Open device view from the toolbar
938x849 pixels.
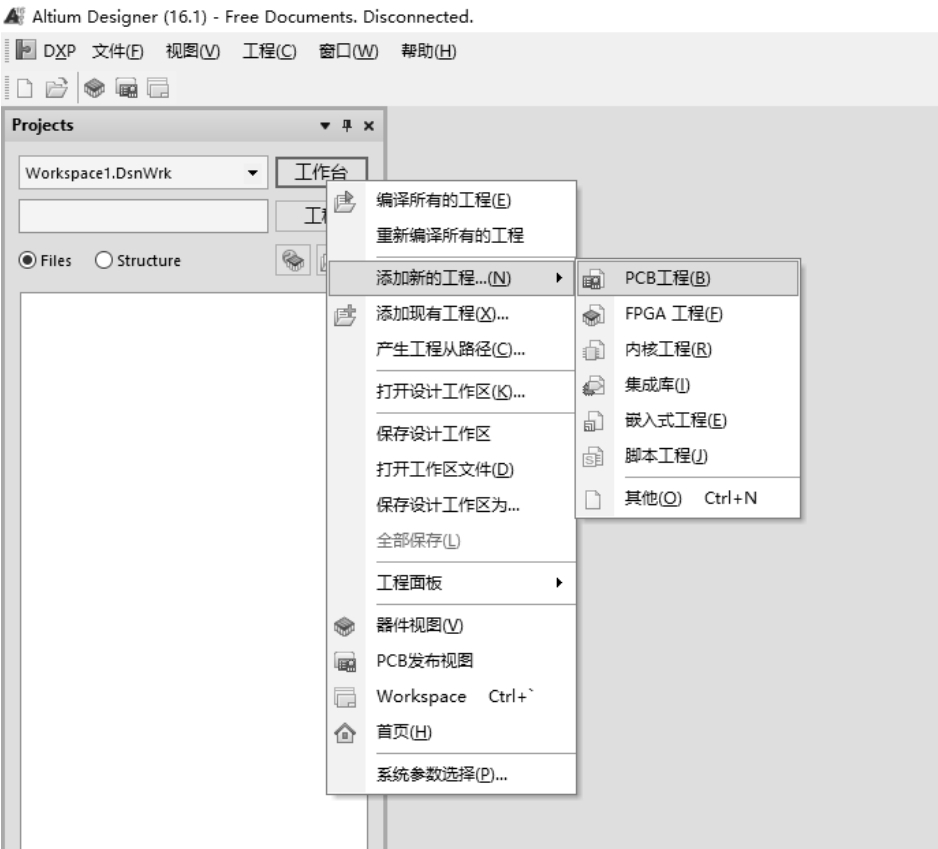(x=94, y=88)
